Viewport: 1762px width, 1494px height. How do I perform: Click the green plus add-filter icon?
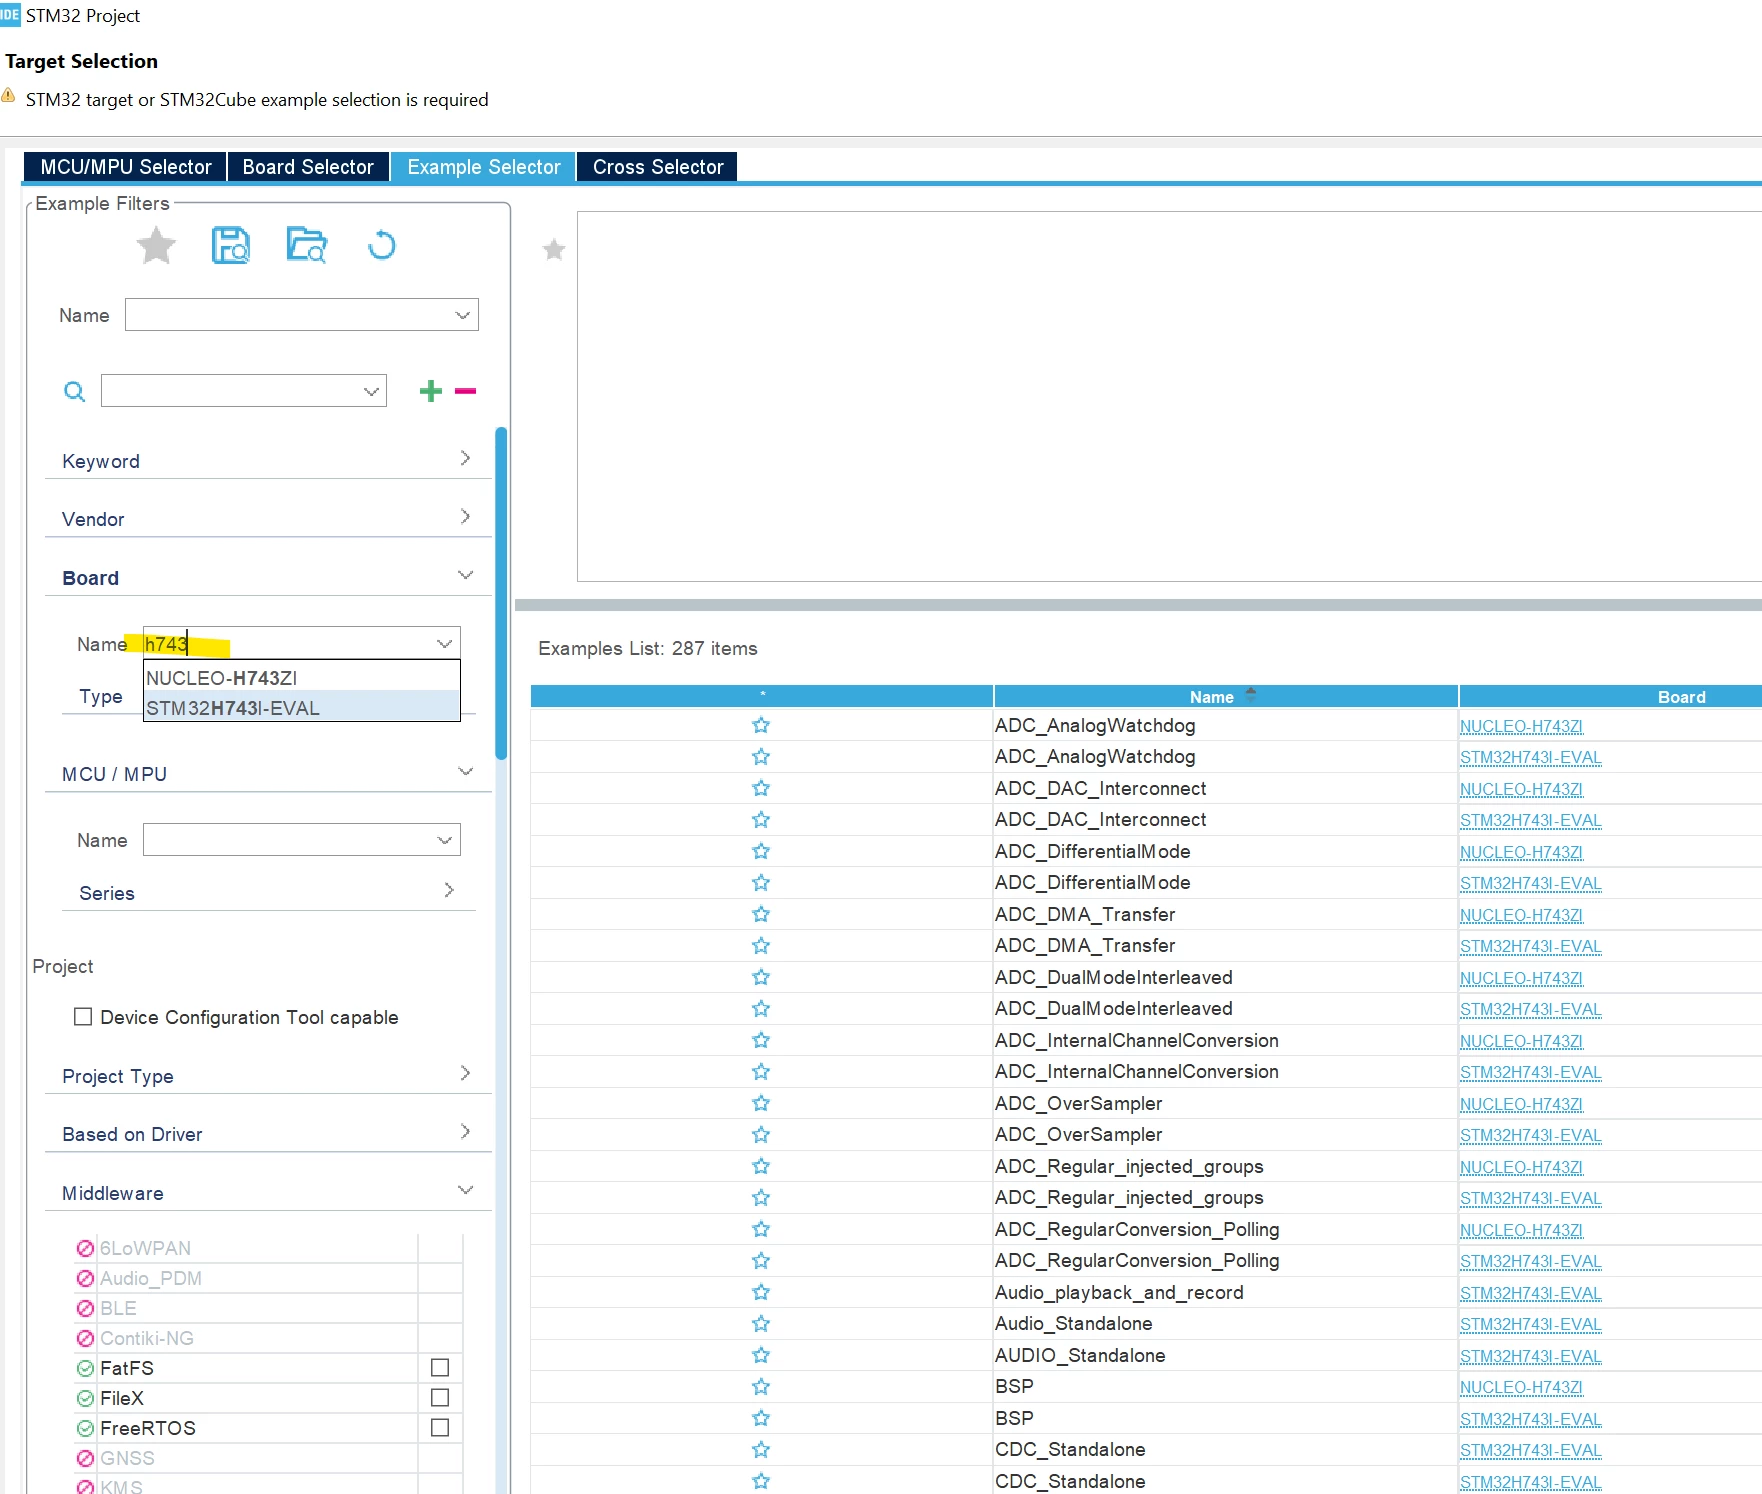tap(431, 391)
